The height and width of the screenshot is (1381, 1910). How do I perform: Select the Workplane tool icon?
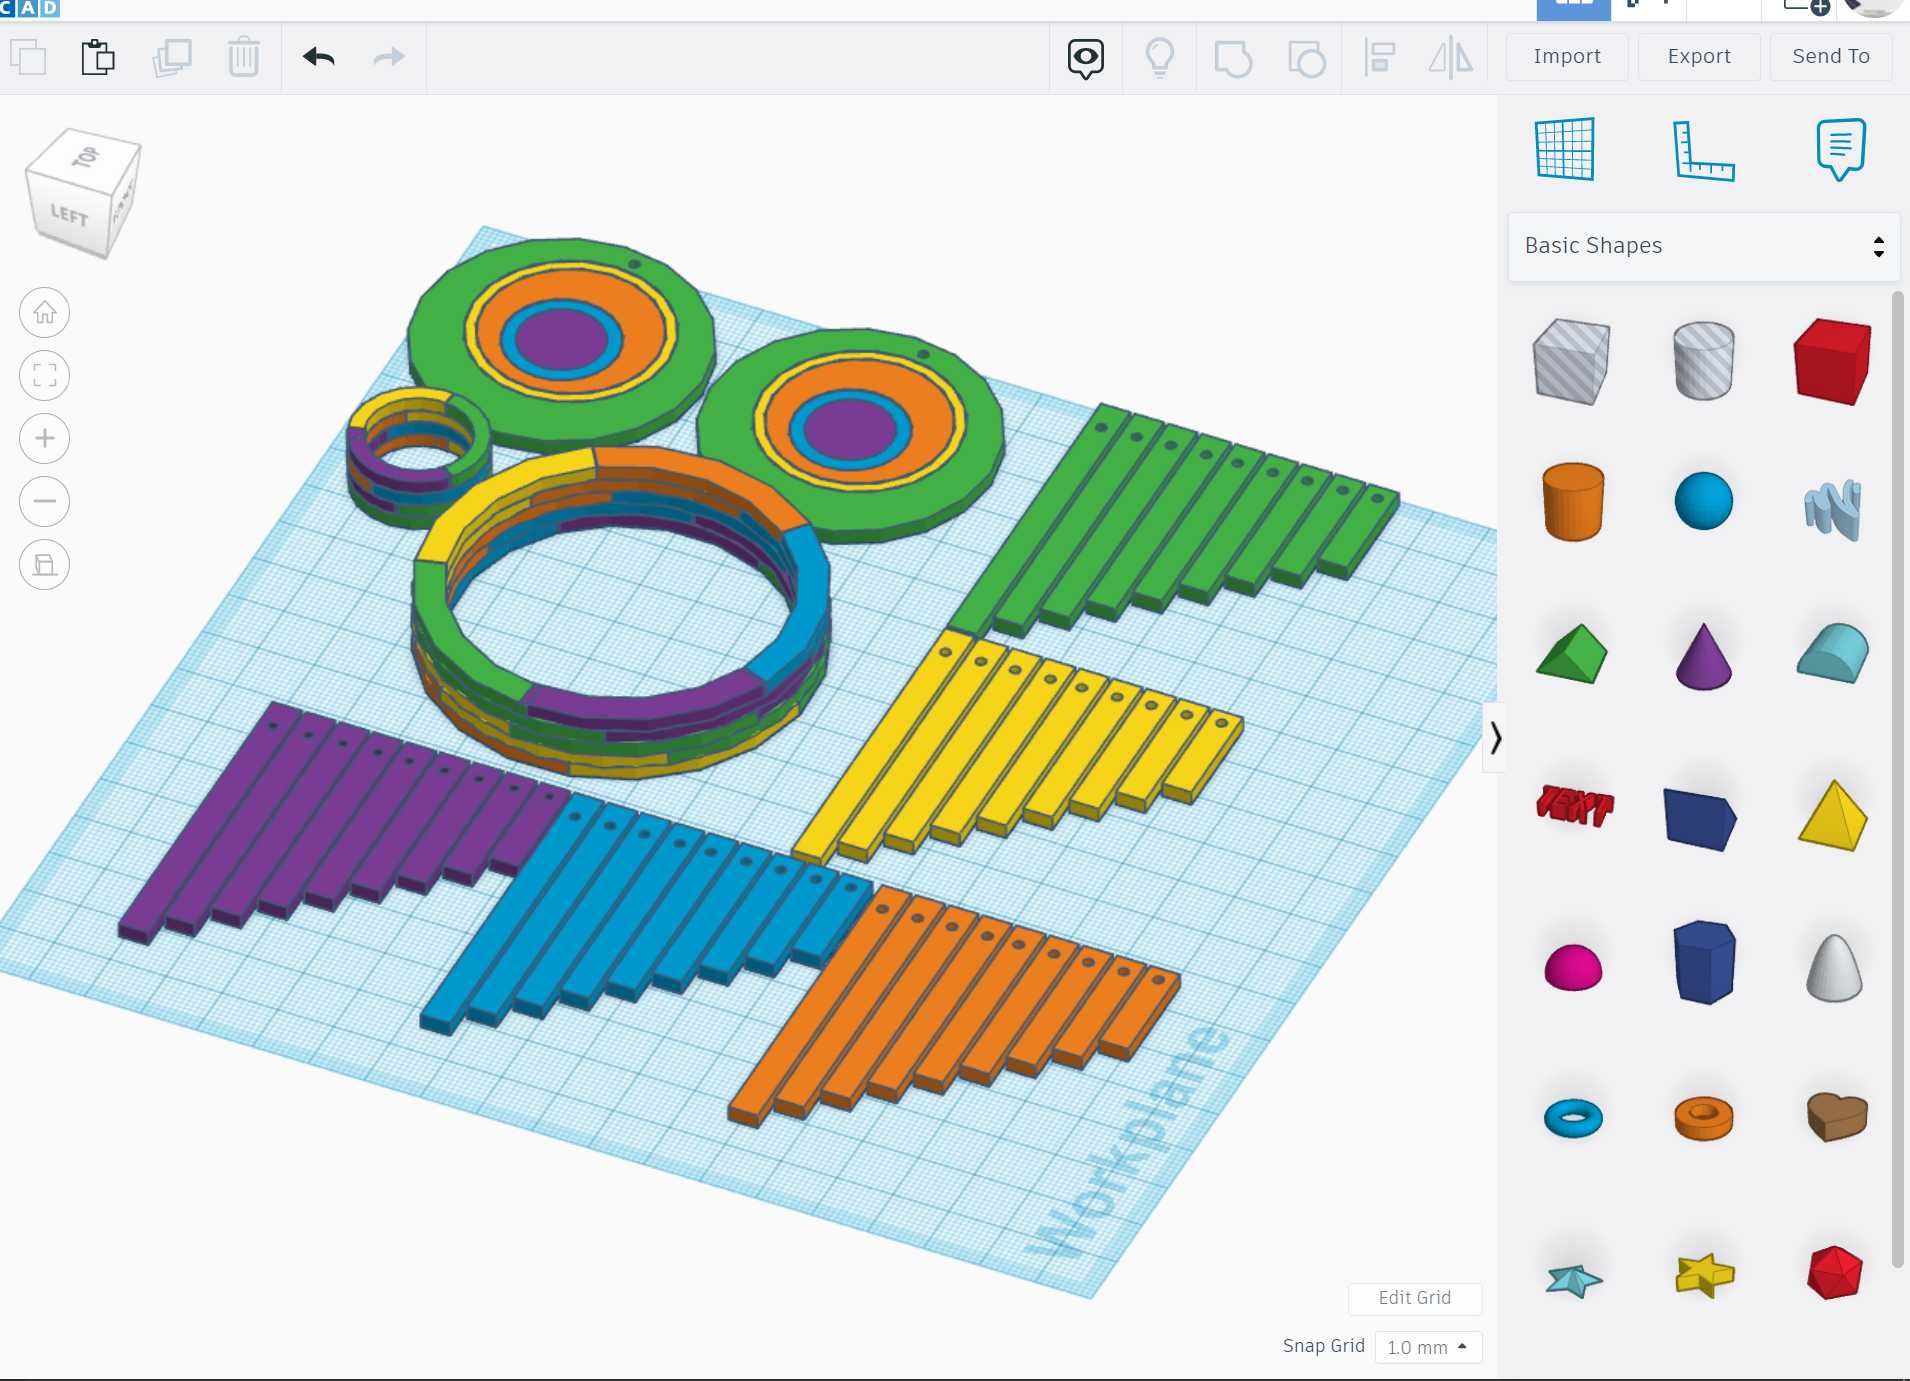(1565, 149)
